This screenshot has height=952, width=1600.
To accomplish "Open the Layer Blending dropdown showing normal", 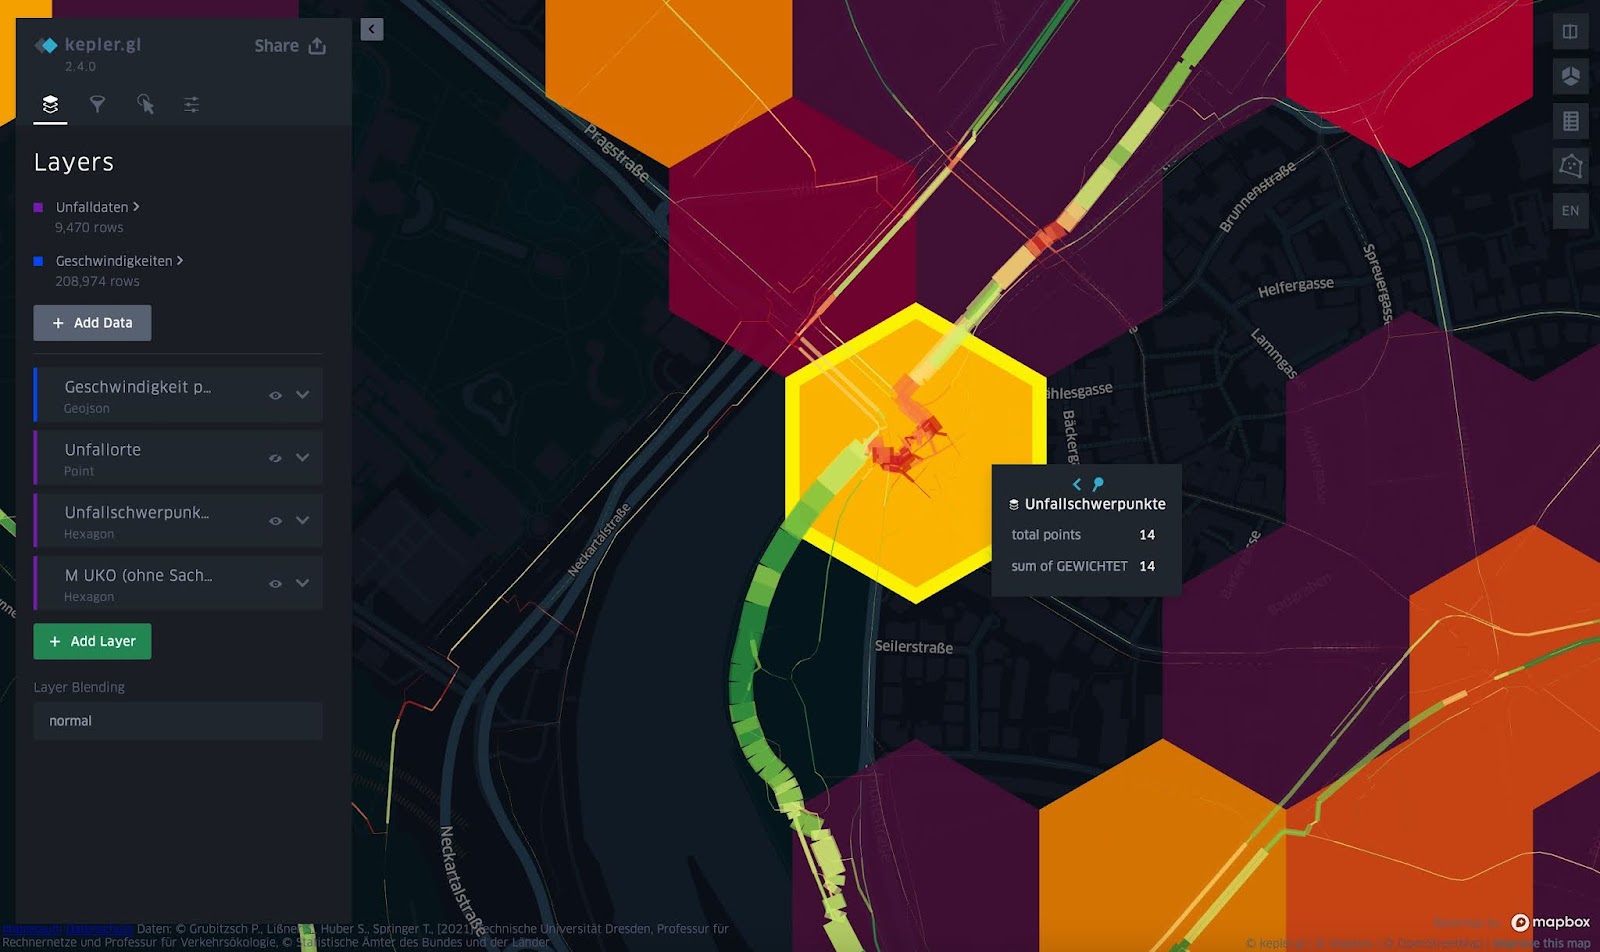I will pyautogui.click(x=178, y=721).
